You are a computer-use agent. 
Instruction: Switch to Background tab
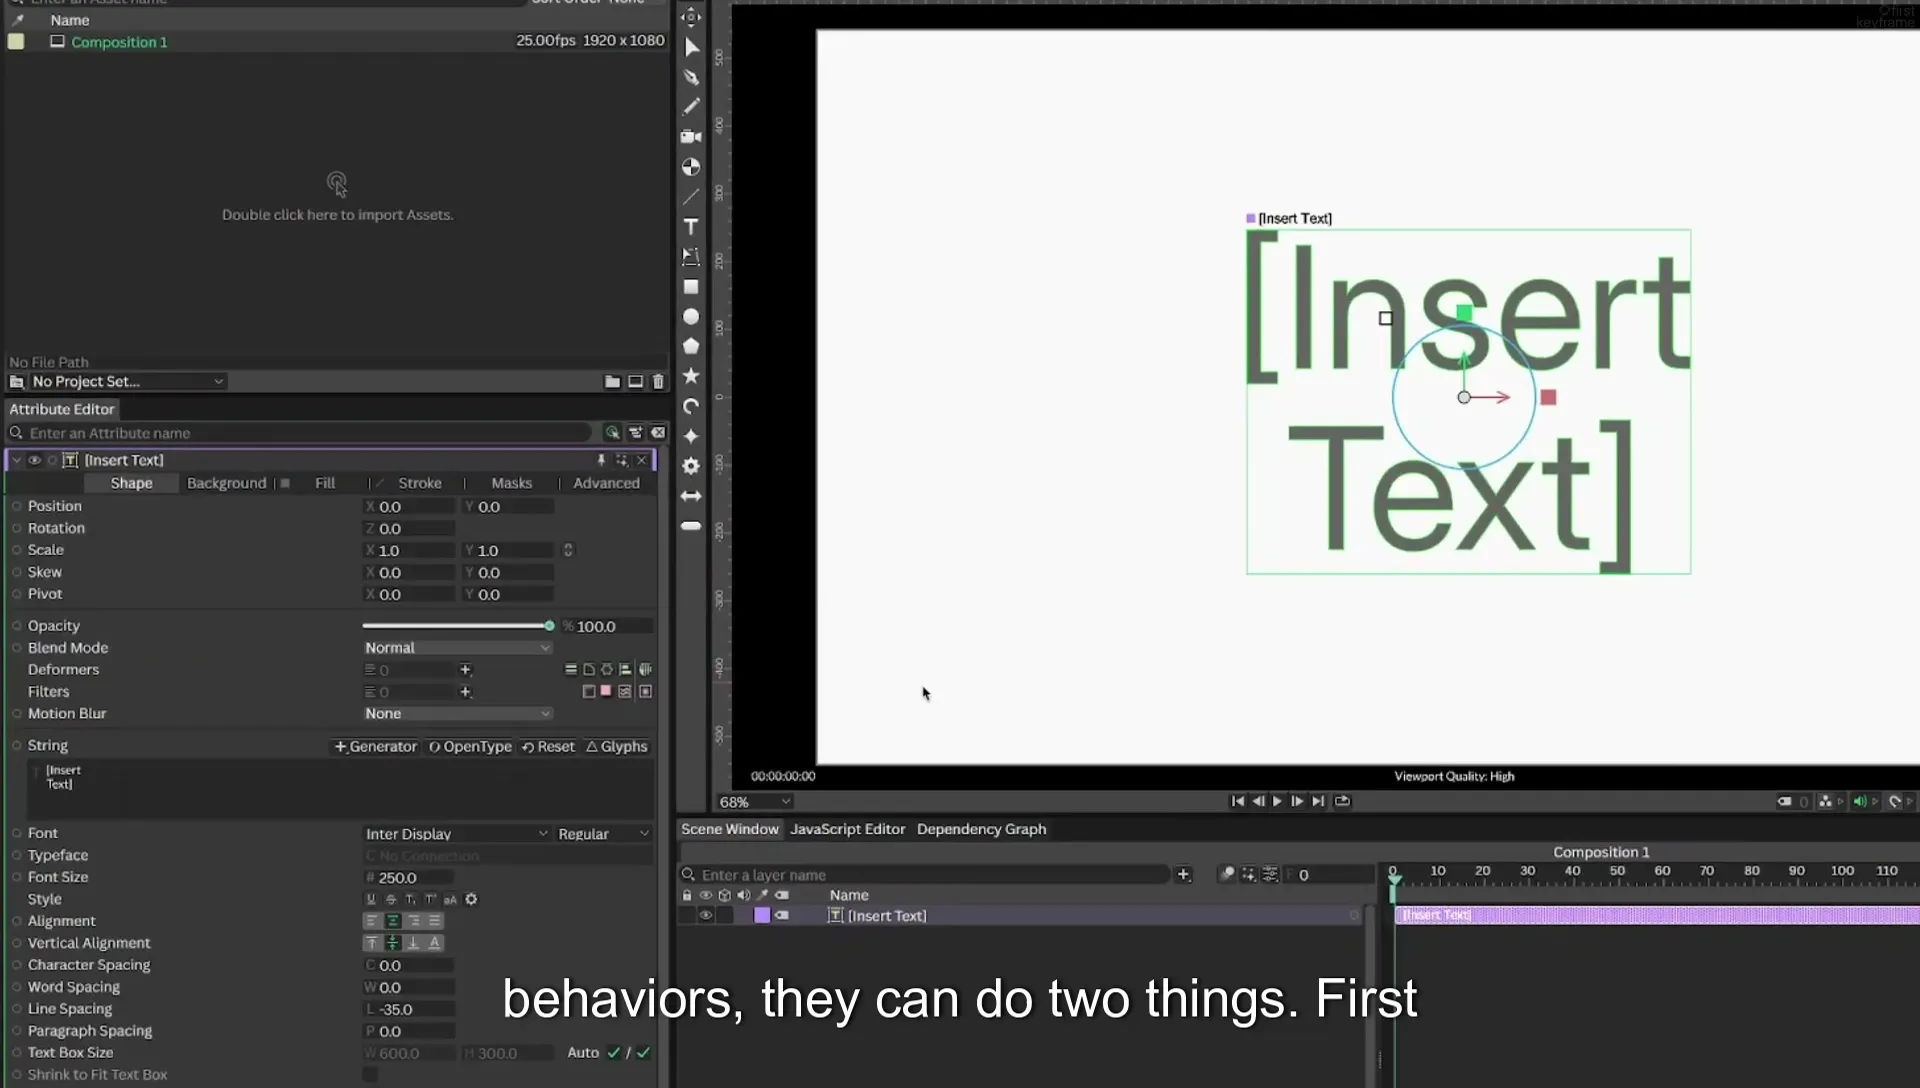226,483
